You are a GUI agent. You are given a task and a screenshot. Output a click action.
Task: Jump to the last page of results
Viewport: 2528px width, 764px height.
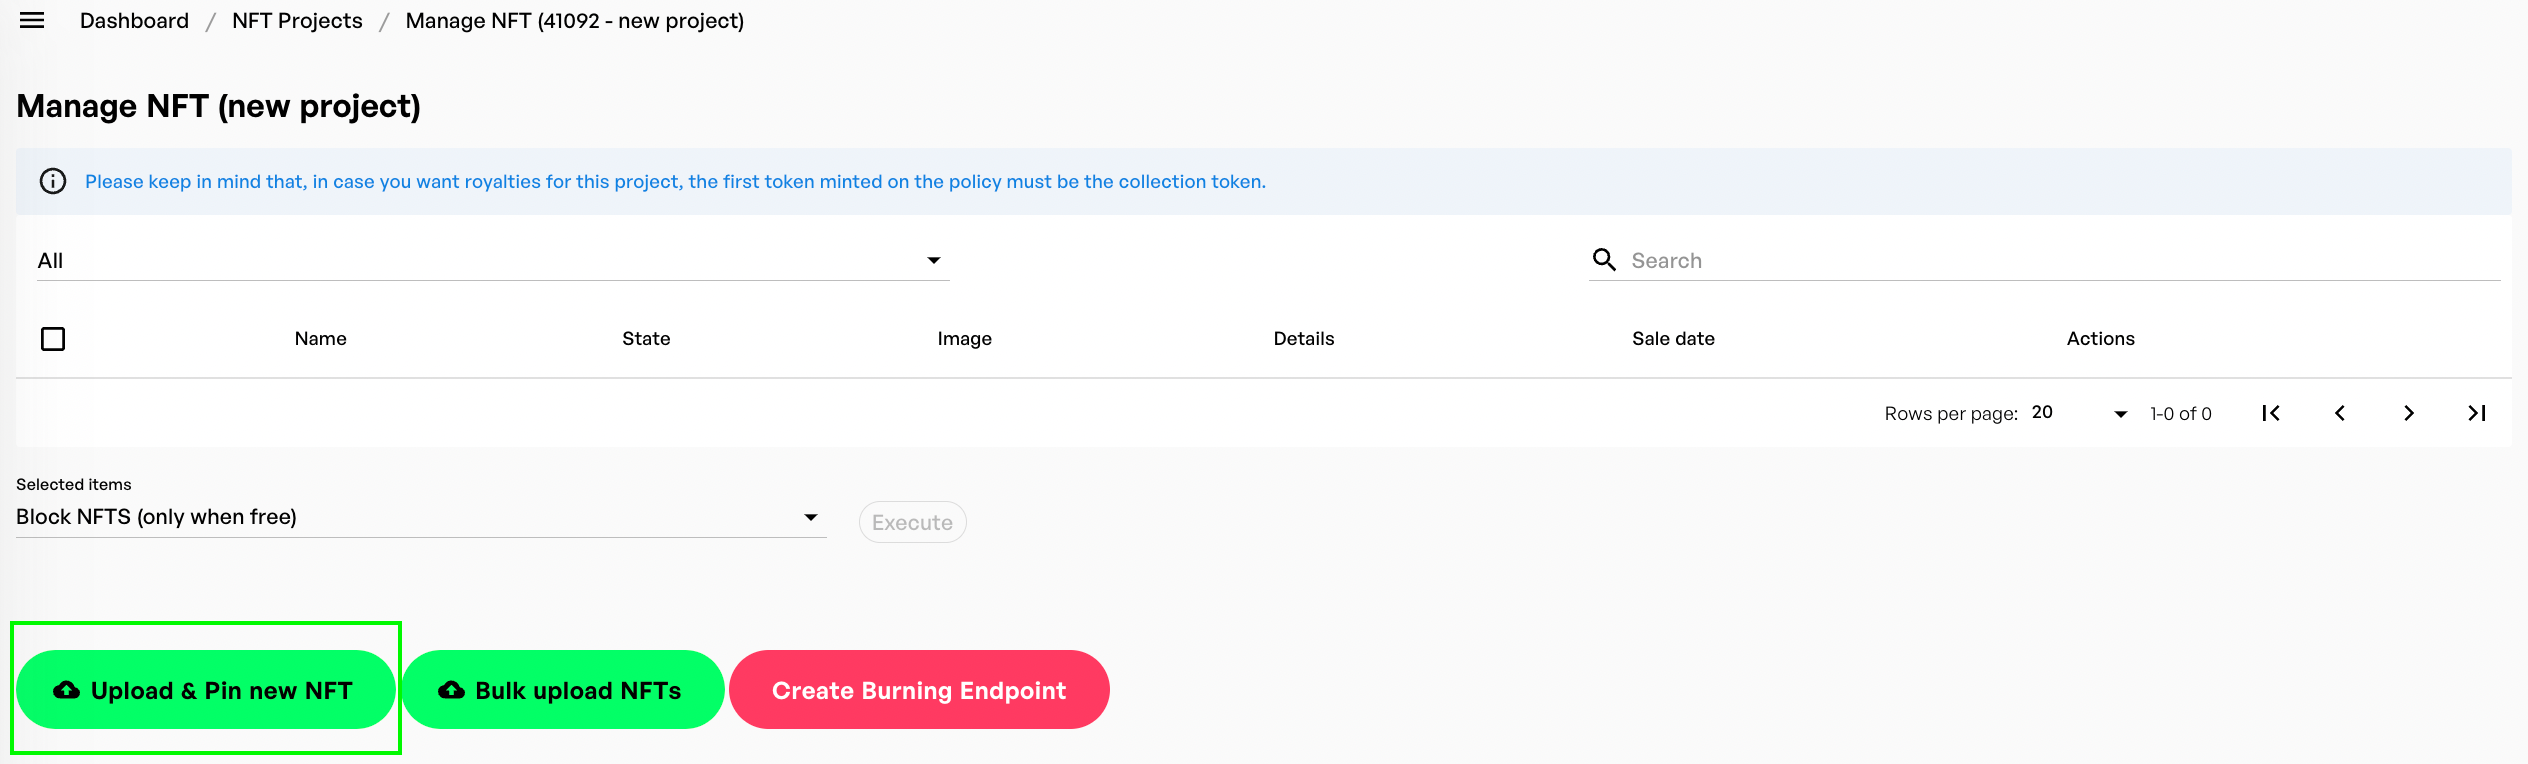[2477, 413]
